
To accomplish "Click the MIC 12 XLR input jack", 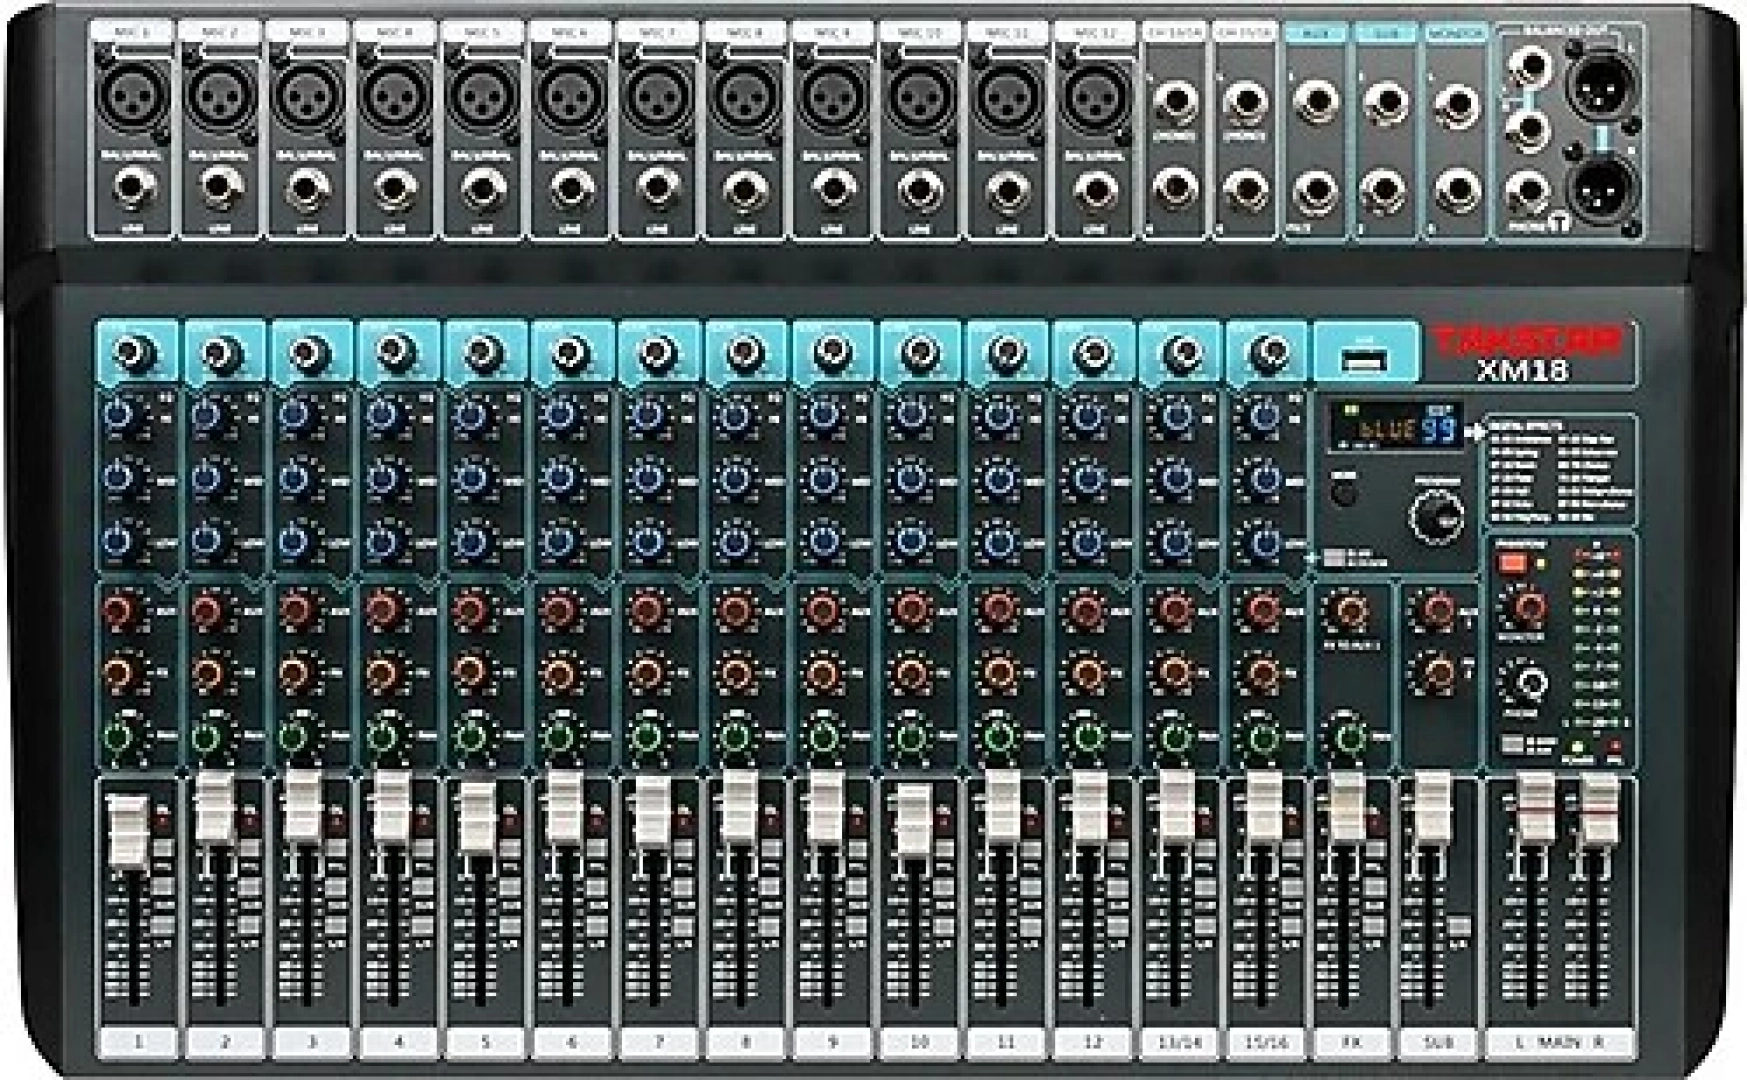I will (x=1098, y=97).
